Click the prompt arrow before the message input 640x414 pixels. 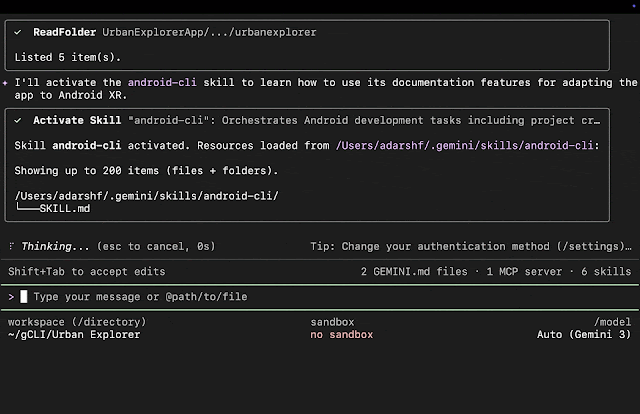pyautogui.click(x=10, y=297)
